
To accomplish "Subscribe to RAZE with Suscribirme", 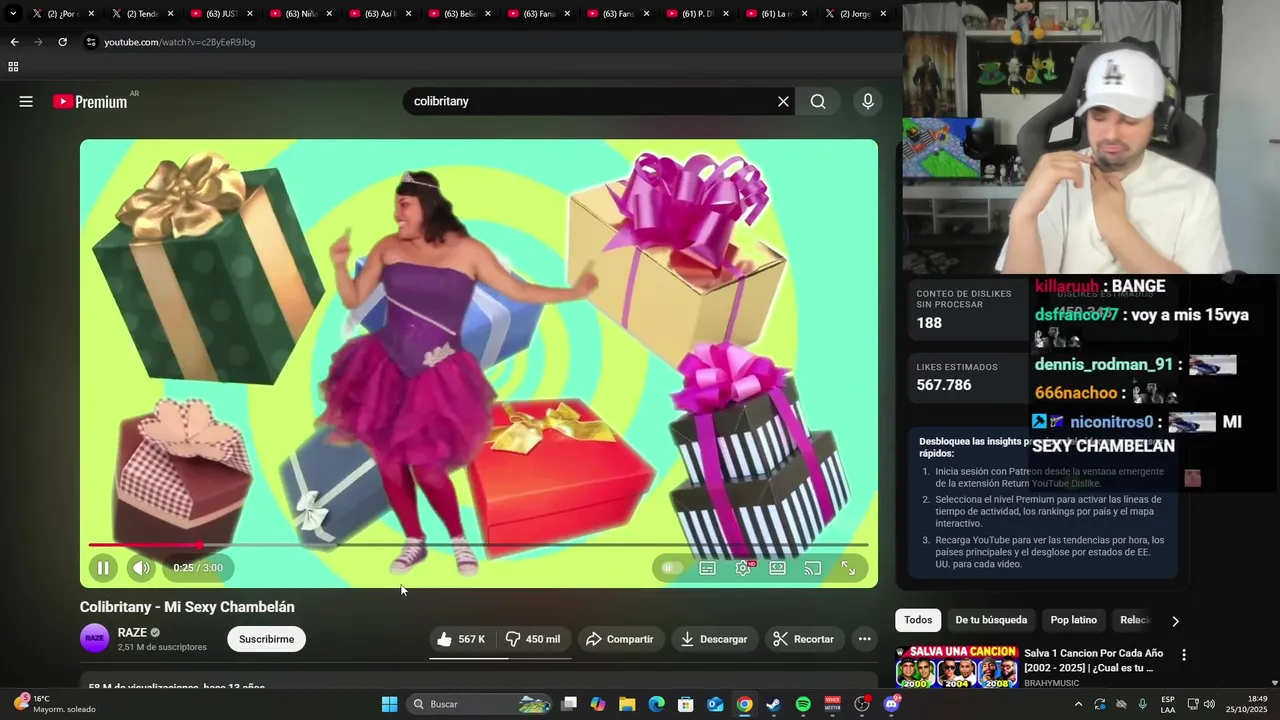I will point(266,639).
